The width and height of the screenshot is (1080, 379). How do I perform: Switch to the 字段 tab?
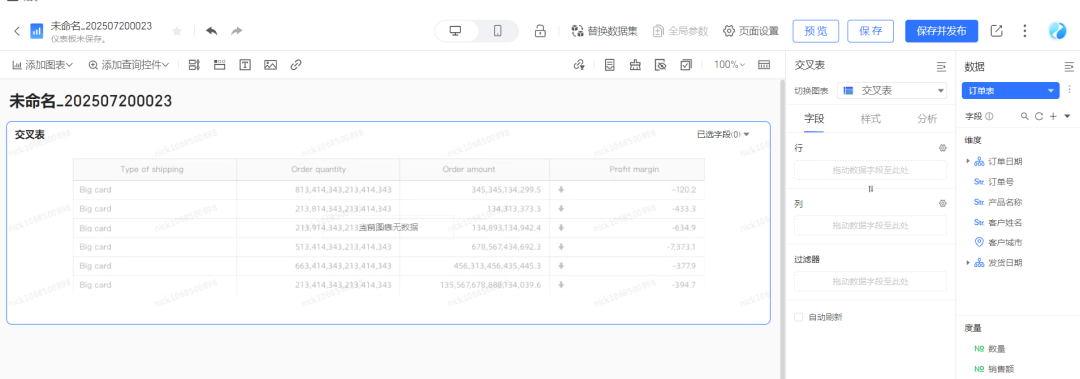click(814, 119)
